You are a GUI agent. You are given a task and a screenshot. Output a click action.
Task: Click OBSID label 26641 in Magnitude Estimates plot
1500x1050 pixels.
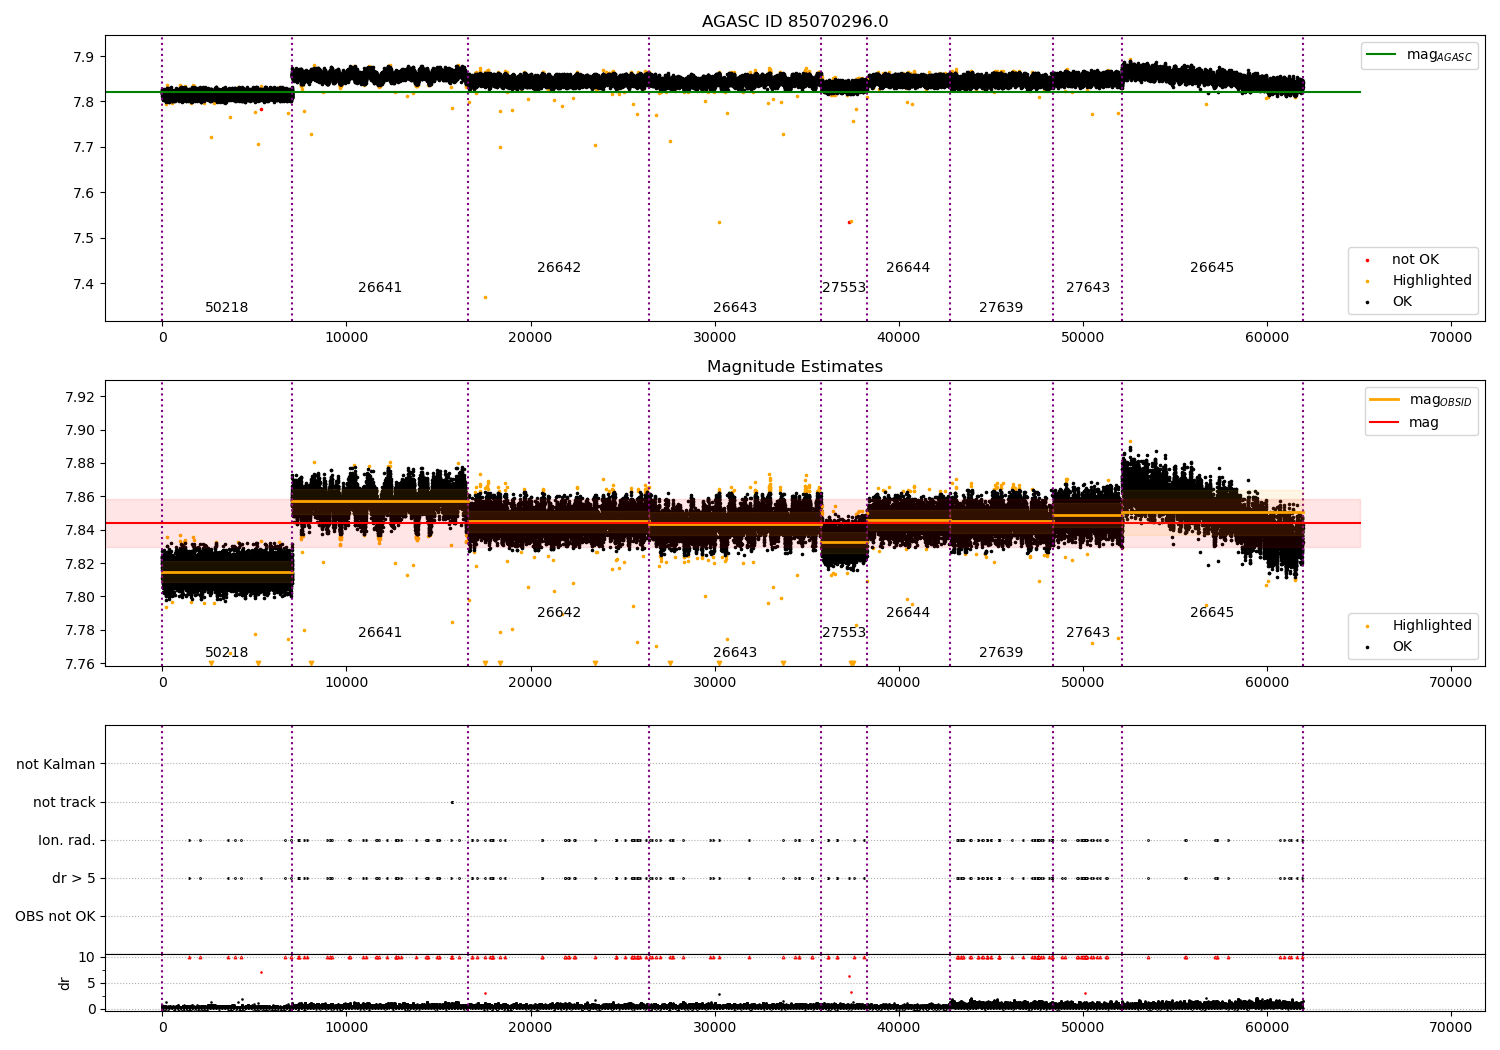tap(380, 633)
